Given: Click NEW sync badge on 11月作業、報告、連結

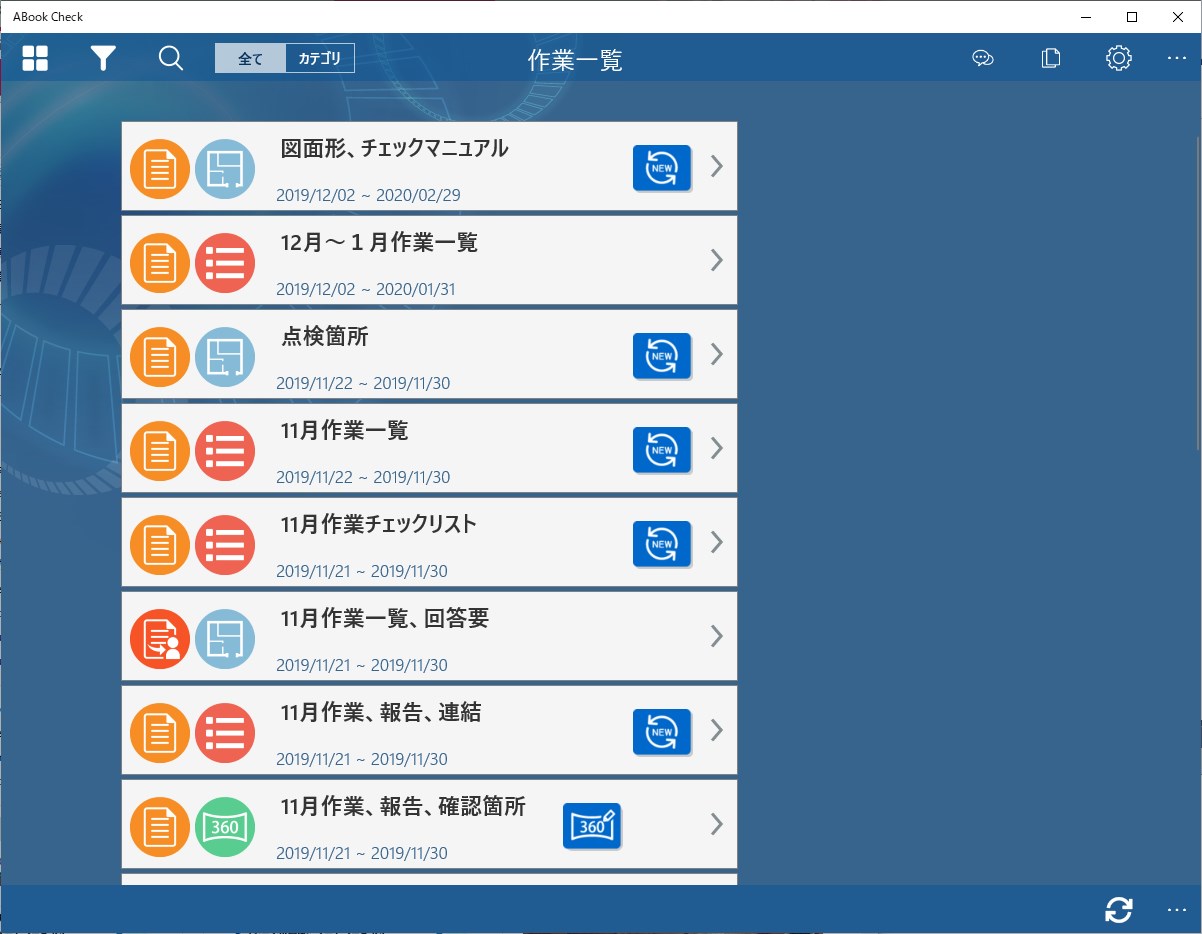Looking at the screenshot, I should click(662, 731).
